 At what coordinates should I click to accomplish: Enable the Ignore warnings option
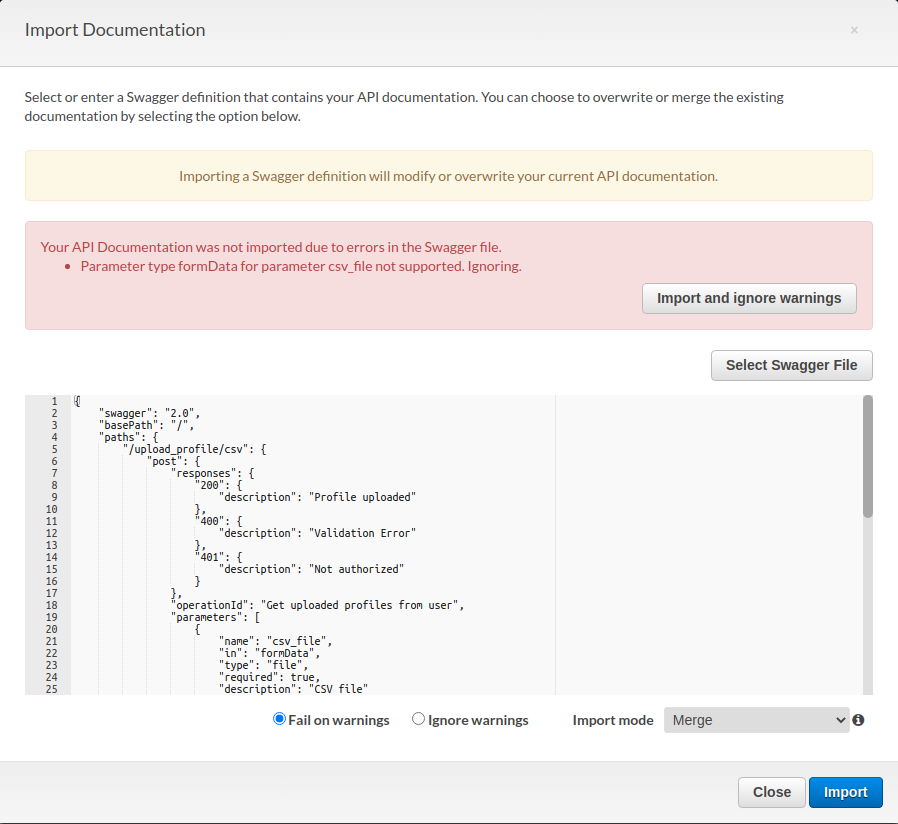(x=419, y=720)
